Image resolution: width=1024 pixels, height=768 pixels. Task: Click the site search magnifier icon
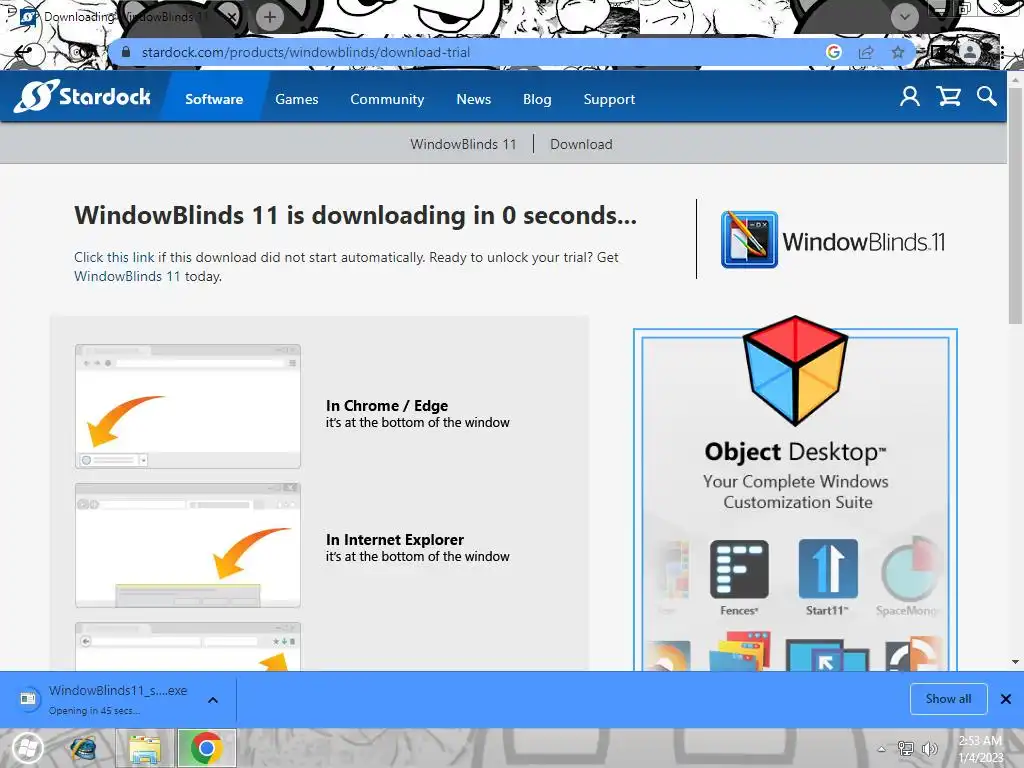pos(987,97)
